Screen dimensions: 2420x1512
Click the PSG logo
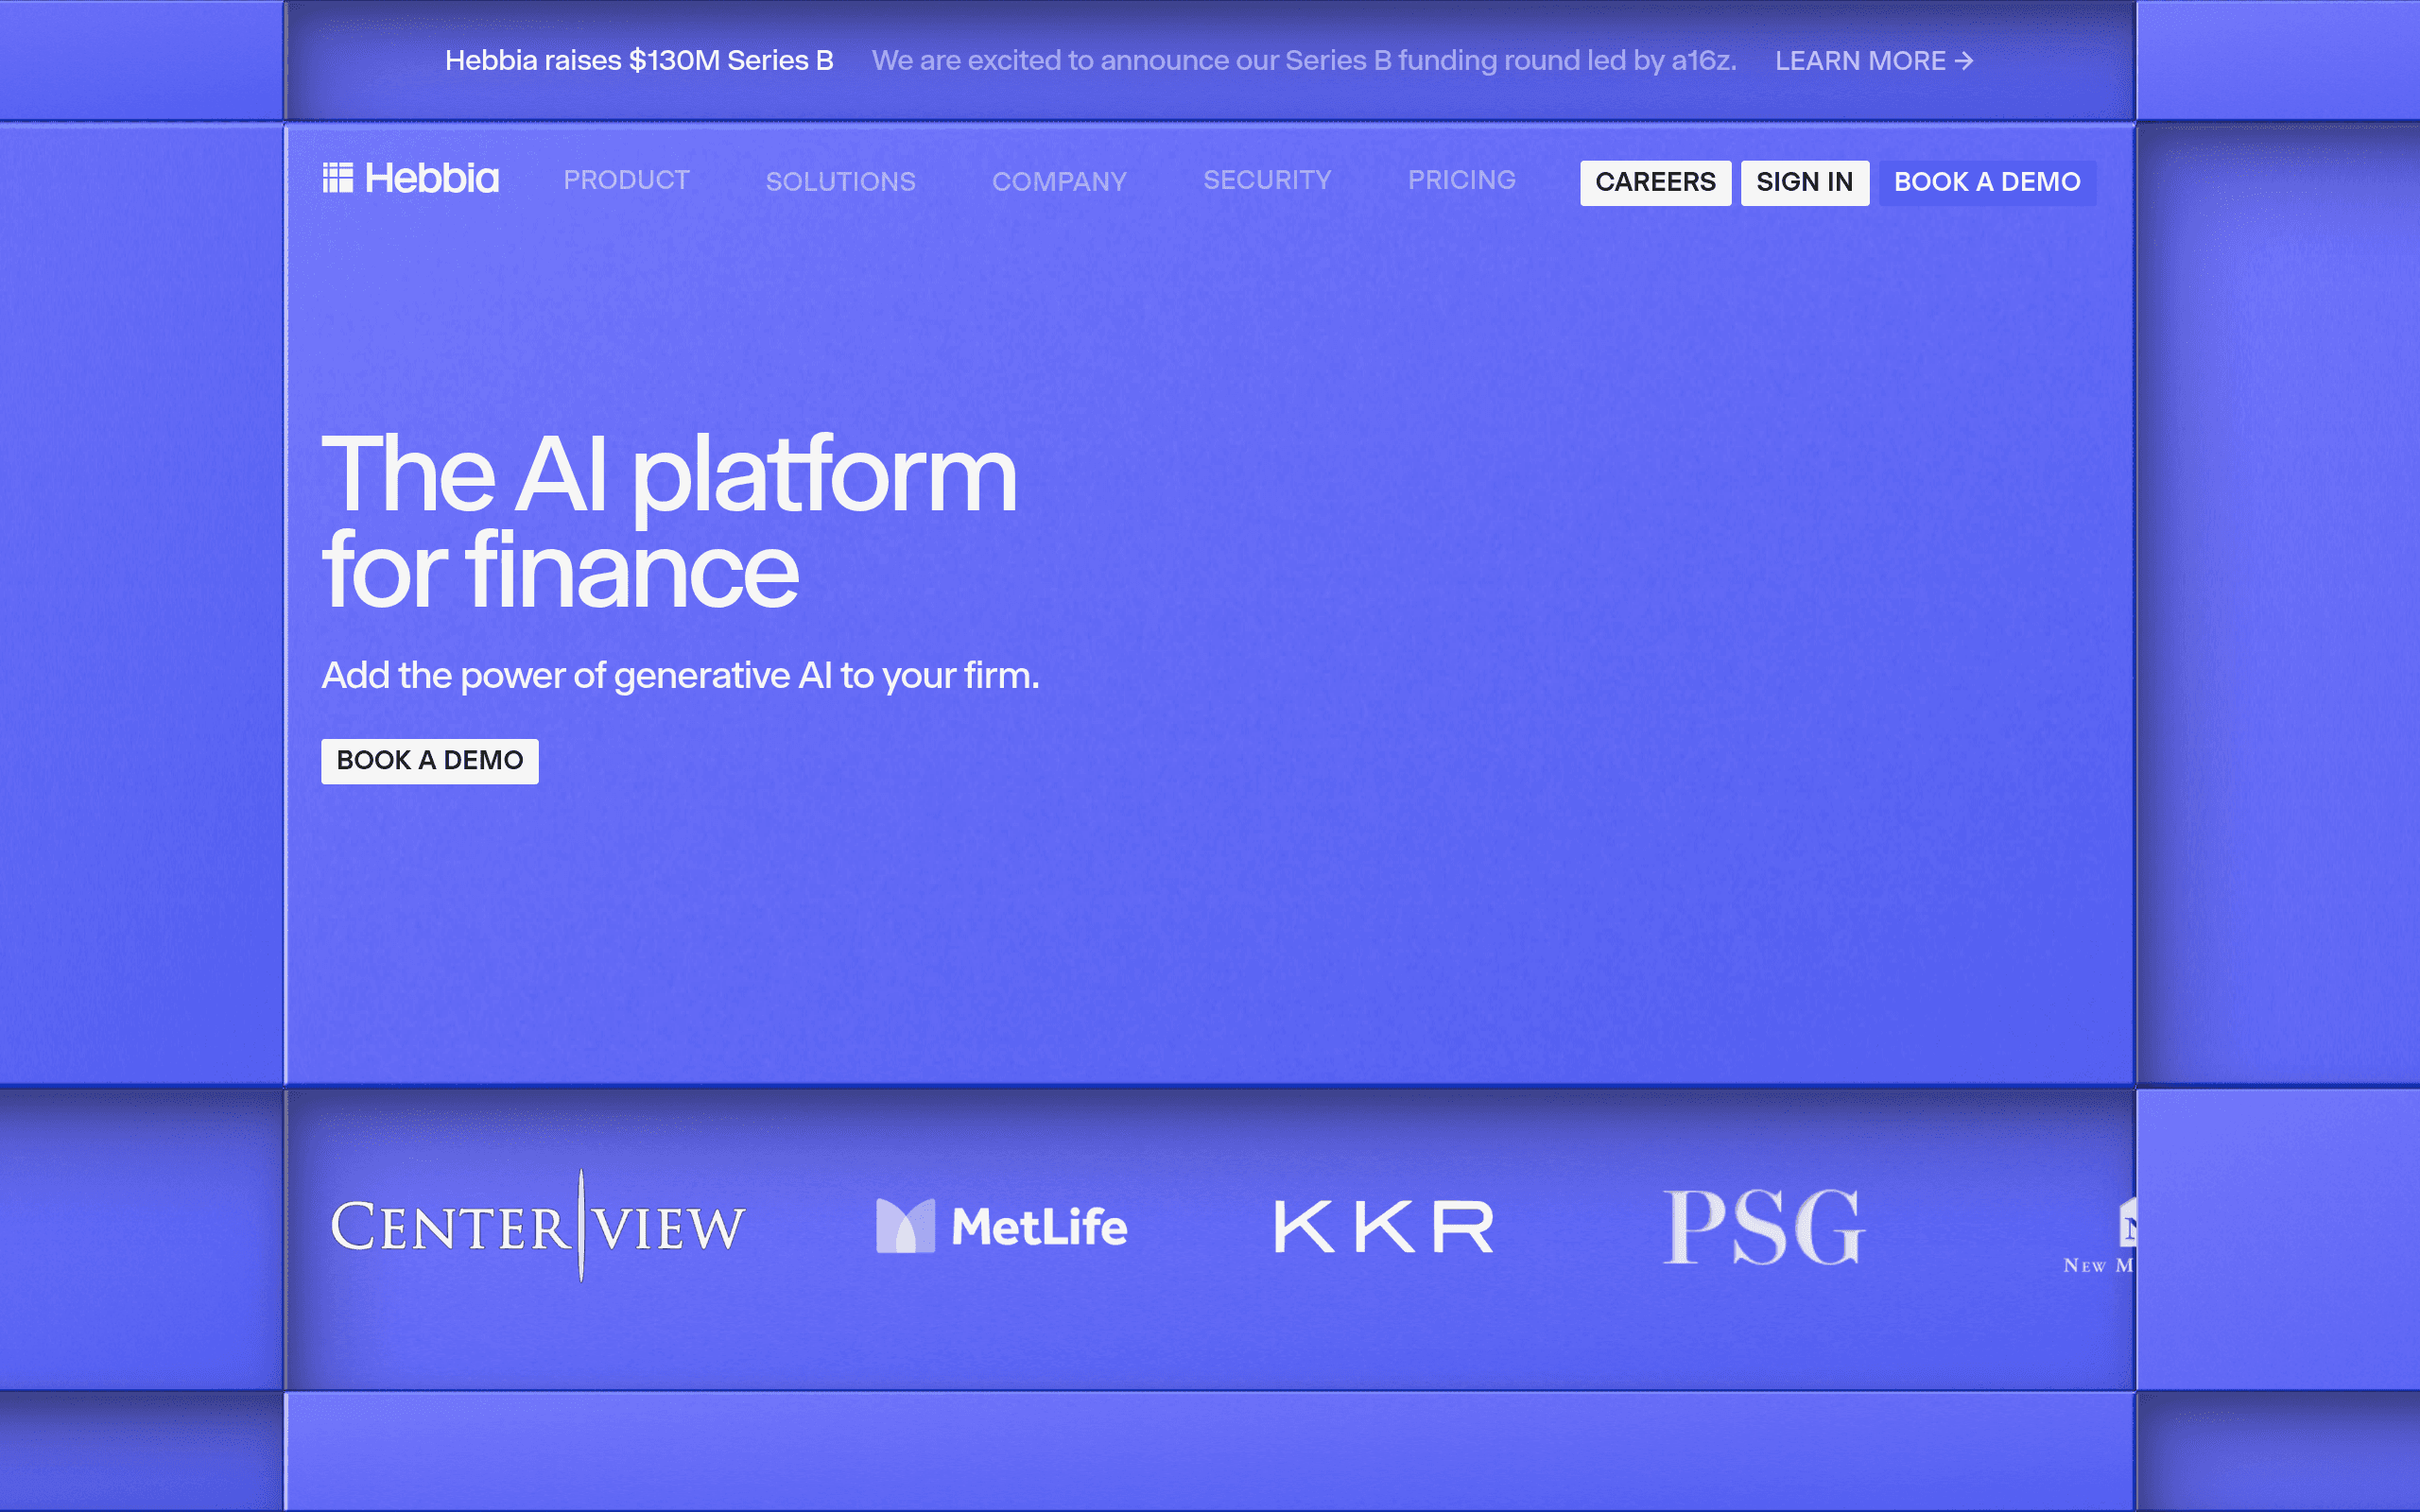(1763, 1226)
